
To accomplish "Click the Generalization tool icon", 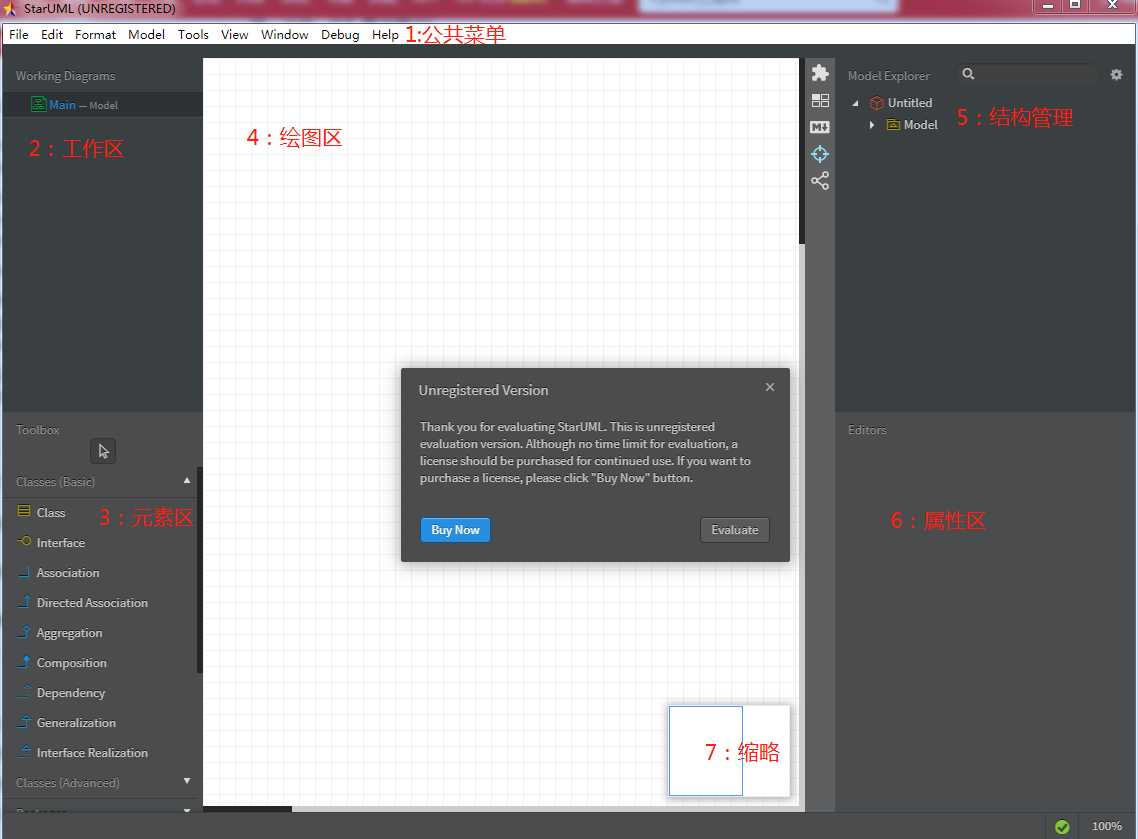I will (x=24, y=721).
